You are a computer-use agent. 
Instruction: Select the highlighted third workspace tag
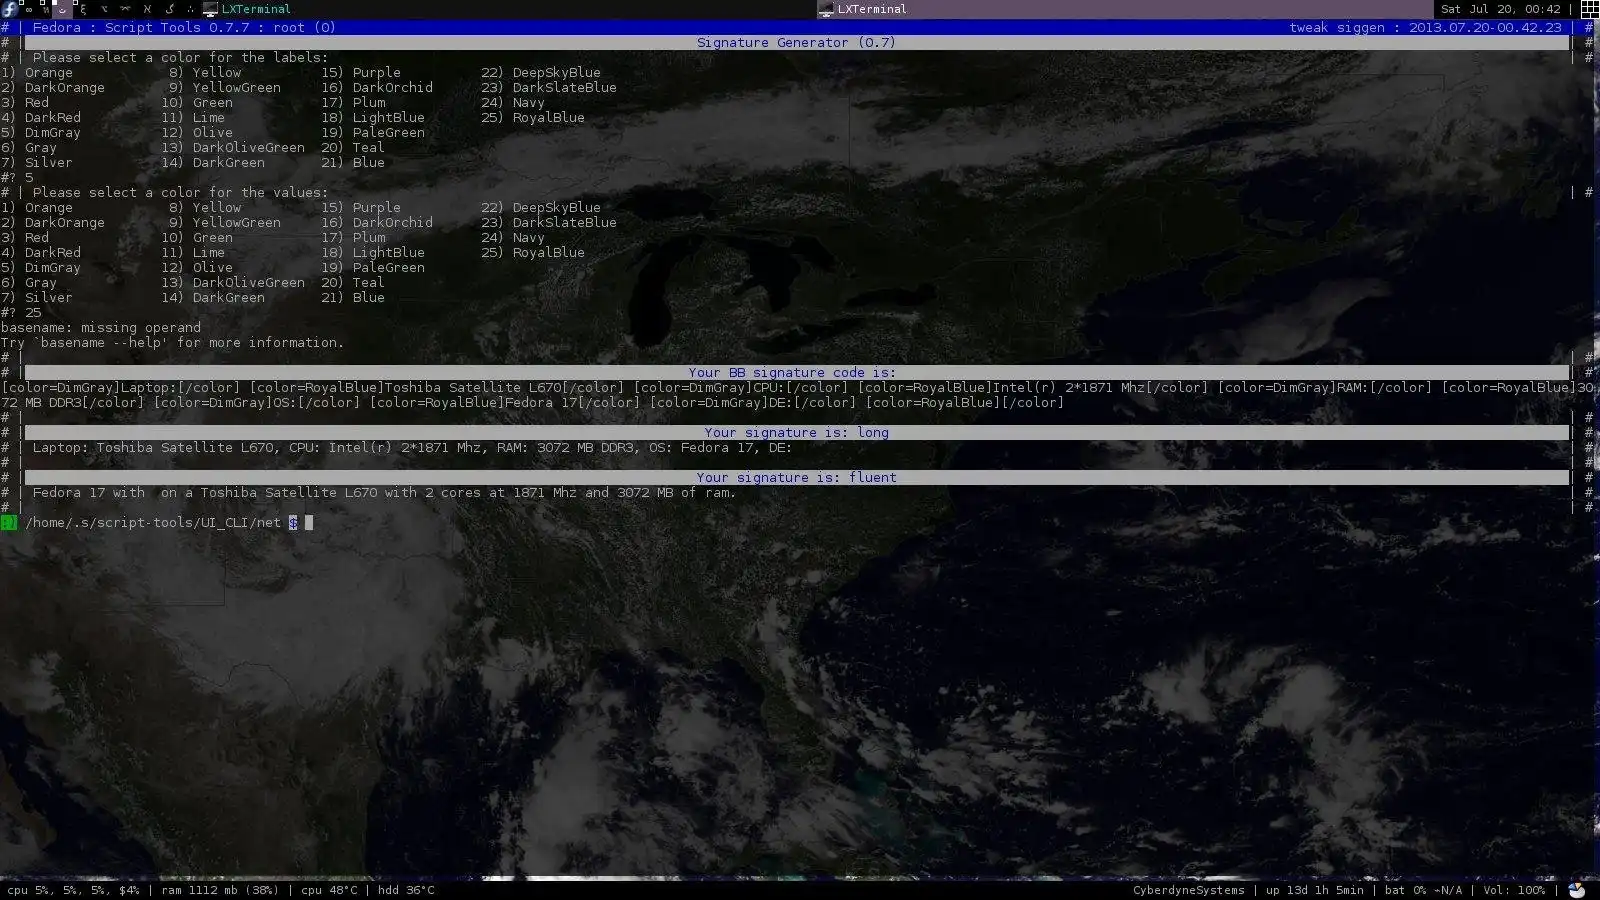tap(62, 9)
